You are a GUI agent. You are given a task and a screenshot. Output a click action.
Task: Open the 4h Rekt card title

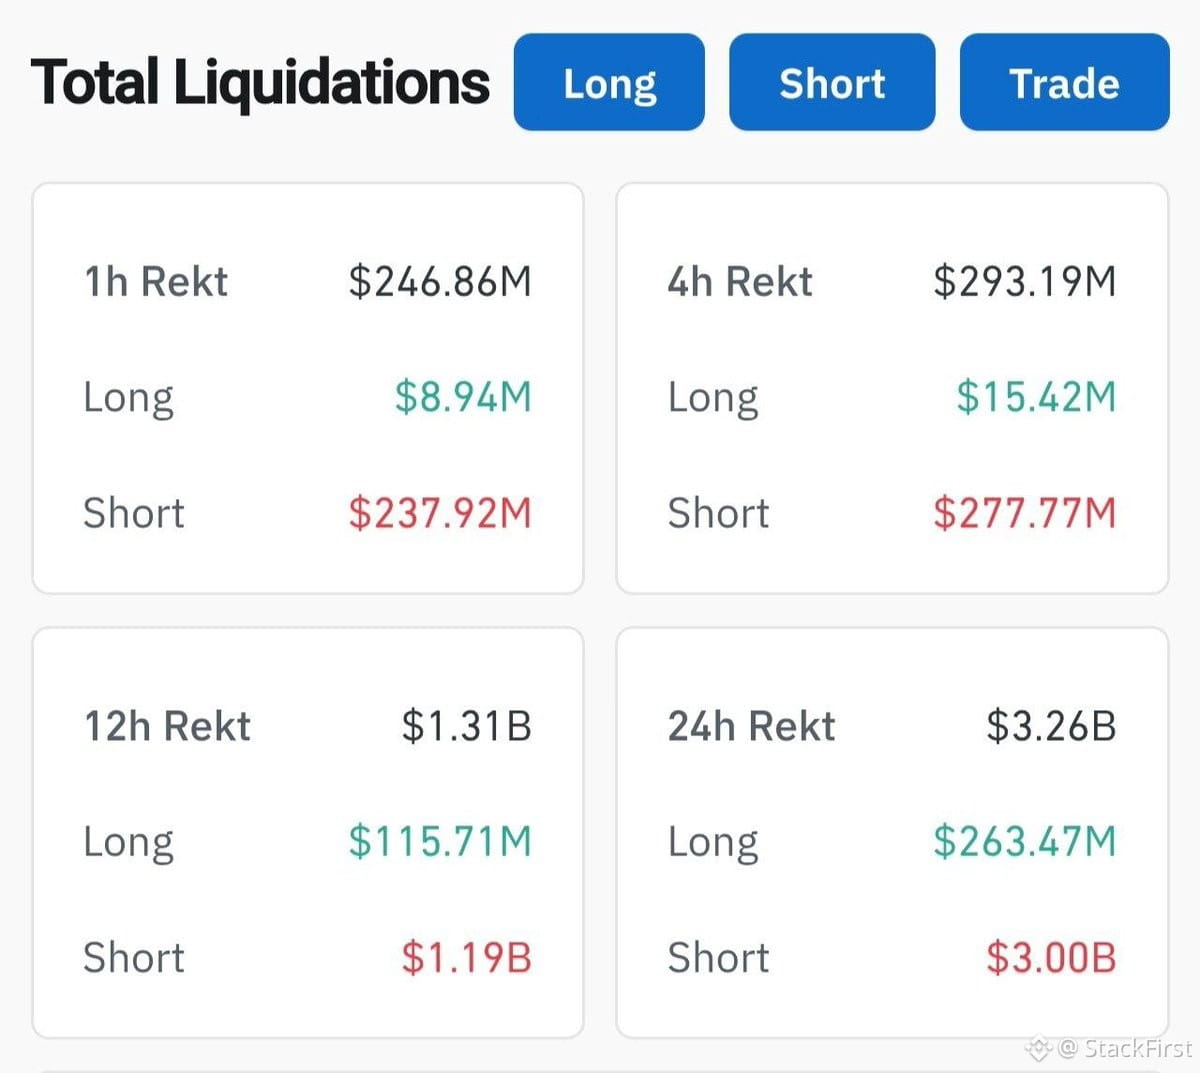click(740, 281)
